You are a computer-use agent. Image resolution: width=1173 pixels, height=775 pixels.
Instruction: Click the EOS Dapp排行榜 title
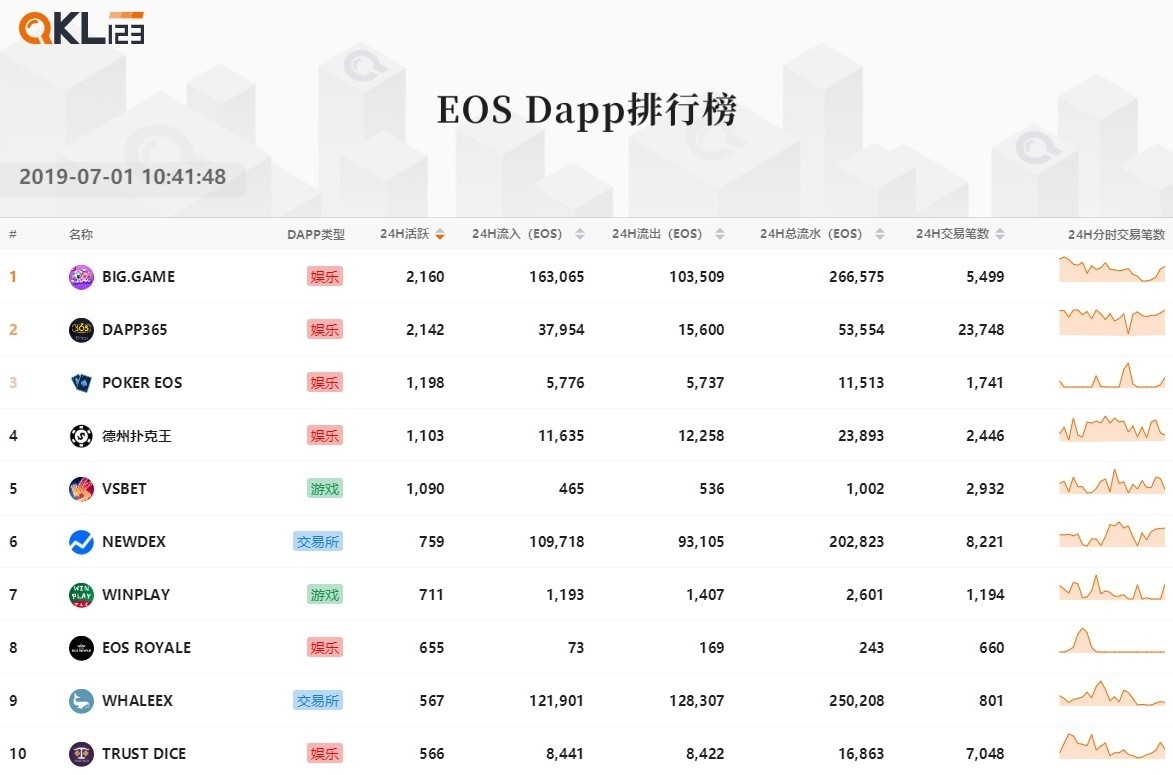click(586, 110)
